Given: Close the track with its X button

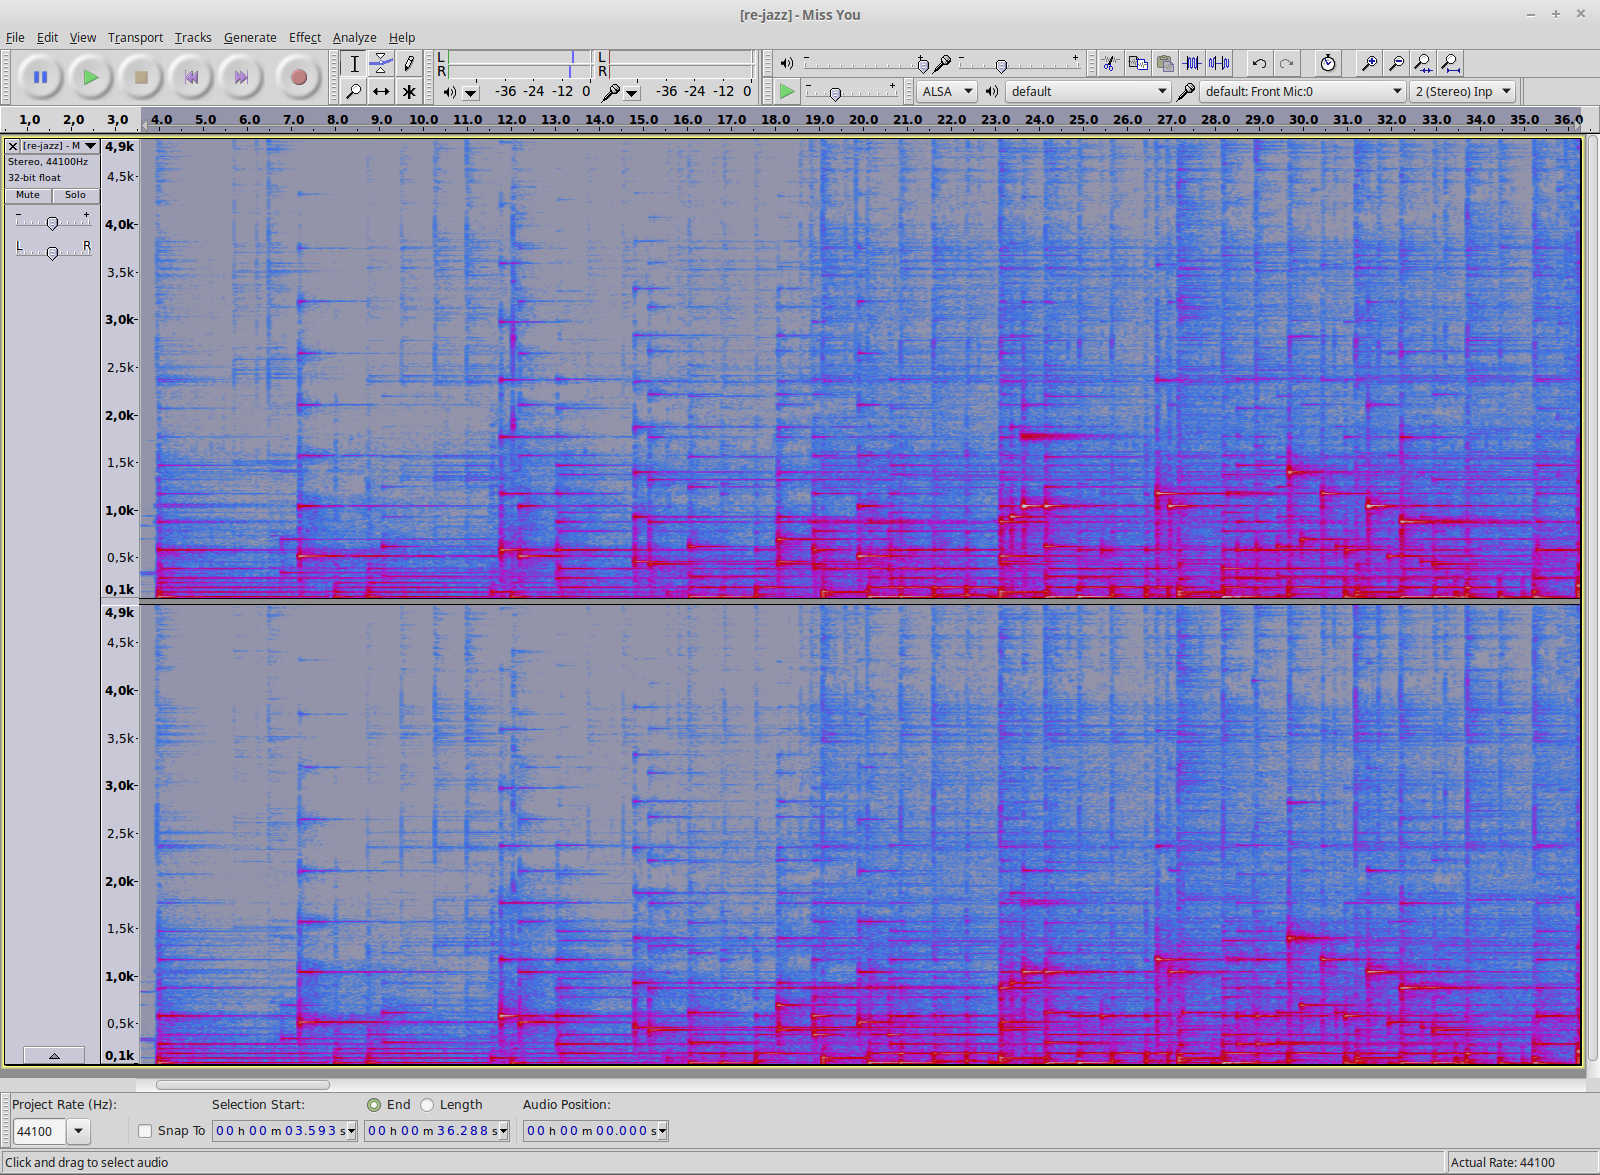Looking at the screenshot, I should click(13, 146).
